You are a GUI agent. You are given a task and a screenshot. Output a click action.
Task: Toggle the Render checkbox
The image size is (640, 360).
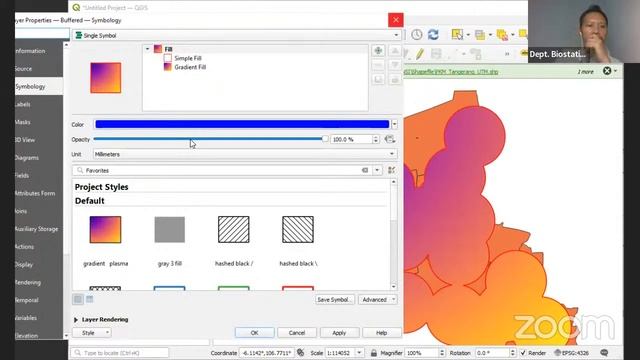523,353
